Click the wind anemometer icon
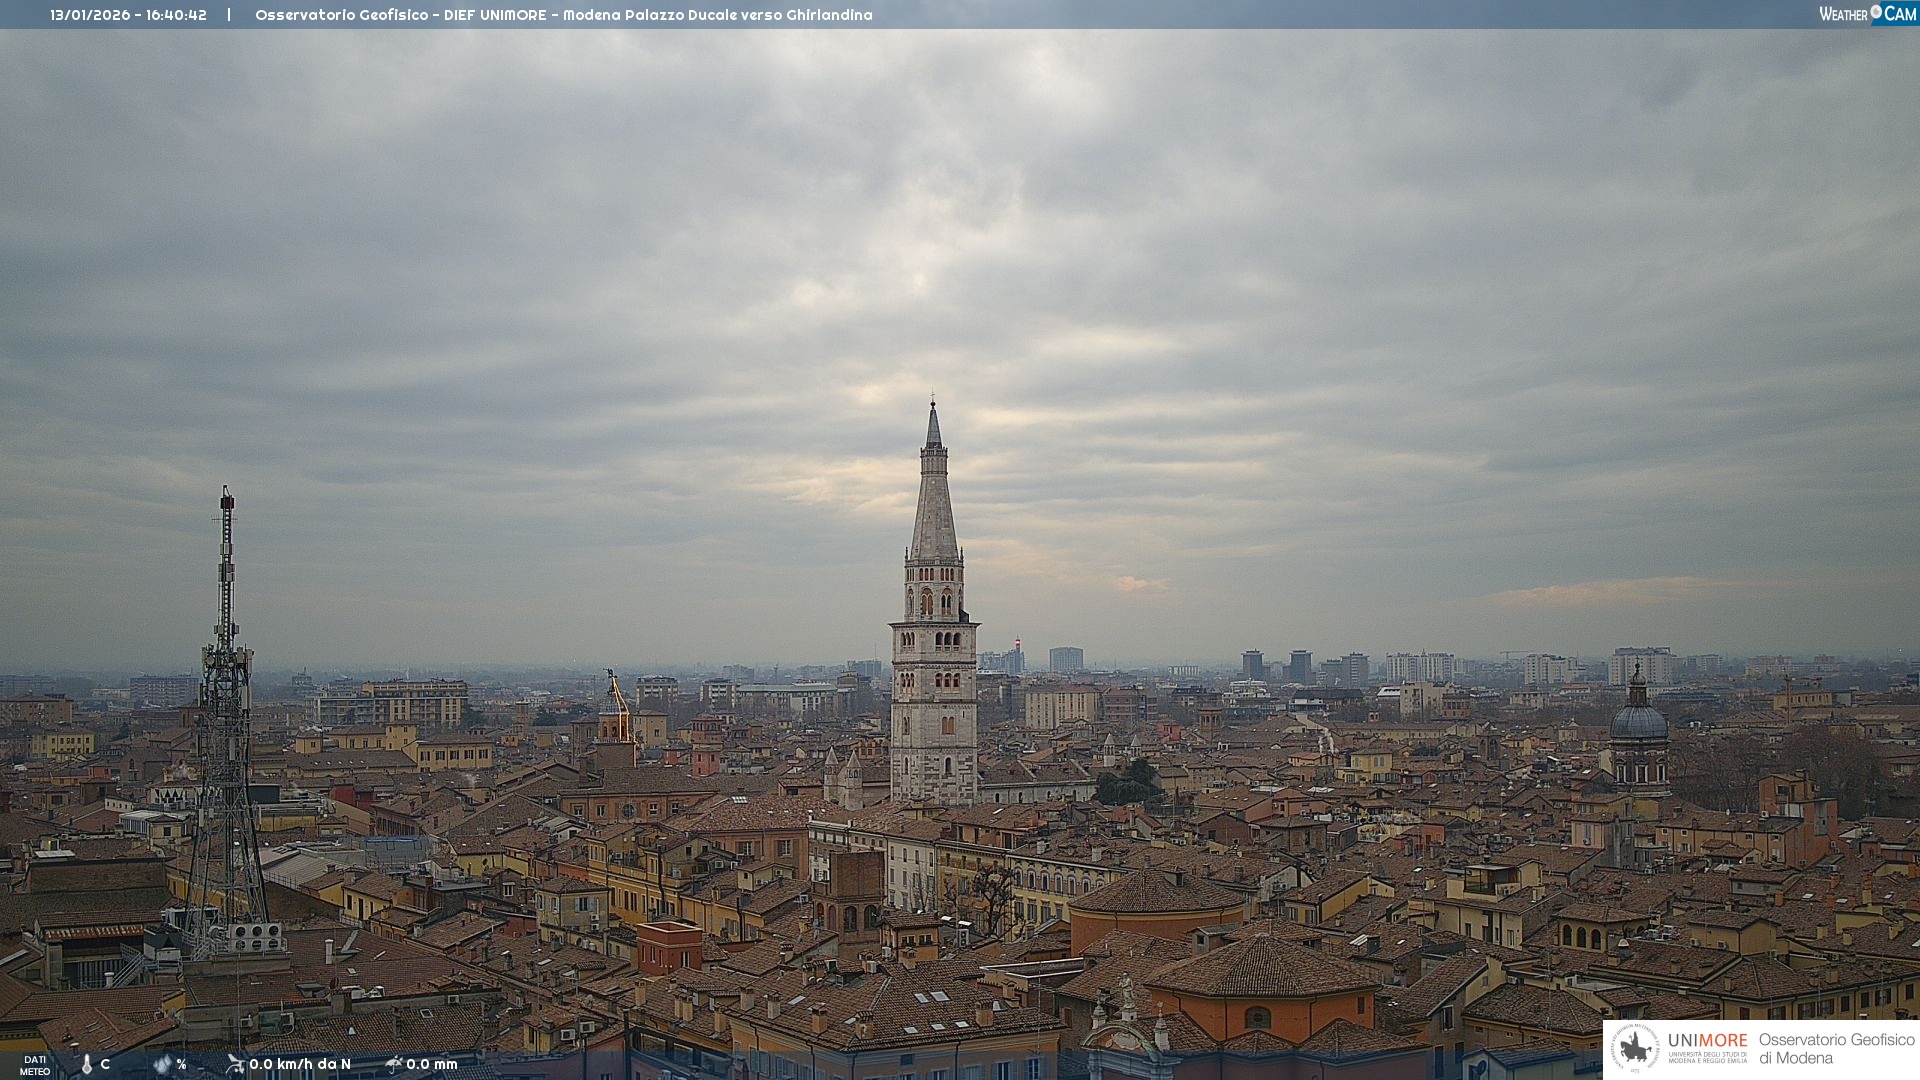Screen dimensions: 1920x1080 [x=235, y=1064]
